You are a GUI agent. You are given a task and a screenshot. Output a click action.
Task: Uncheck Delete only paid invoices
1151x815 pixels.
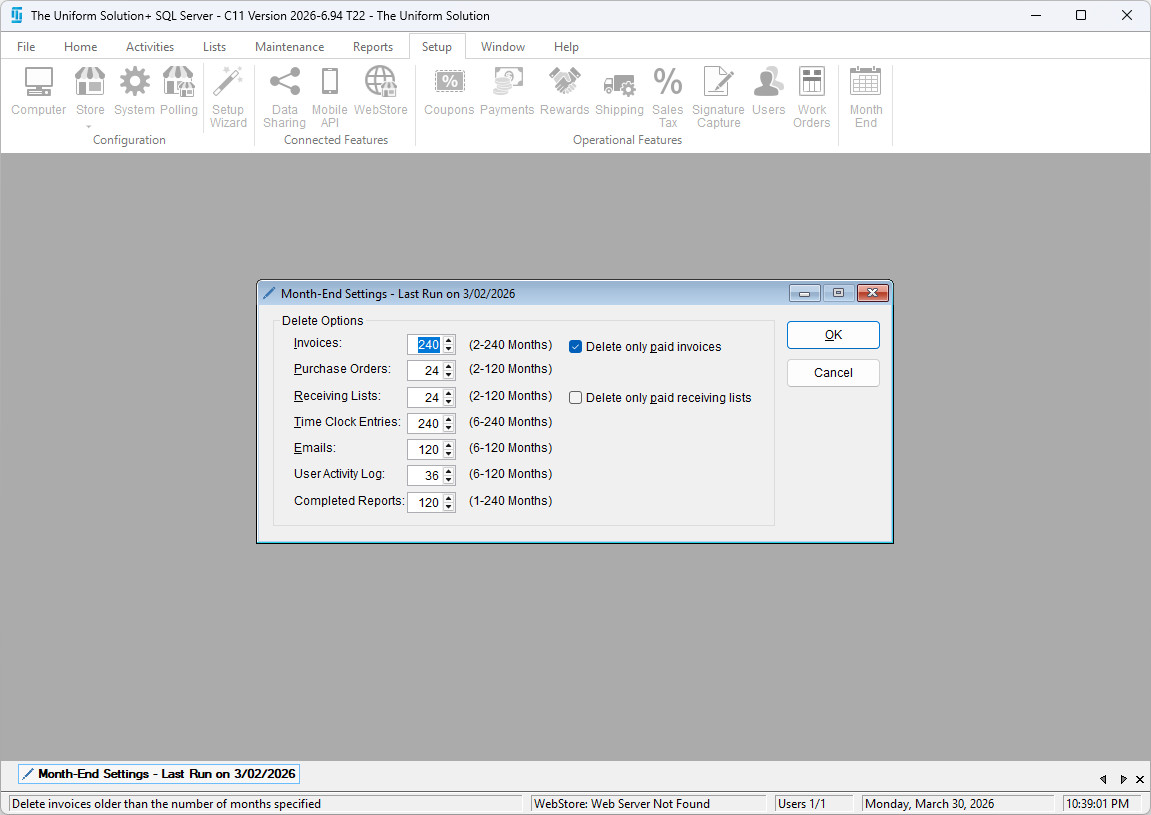[576, 347]
